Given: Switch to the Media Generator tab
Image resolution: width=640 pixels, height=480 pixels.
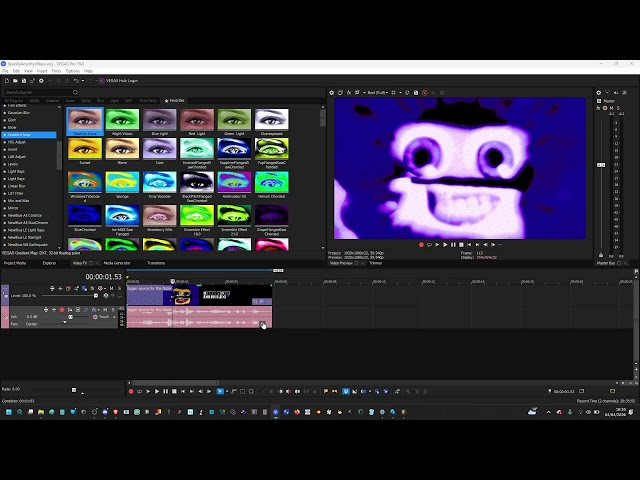Looking at the screenshot, I should pos(117,263).
